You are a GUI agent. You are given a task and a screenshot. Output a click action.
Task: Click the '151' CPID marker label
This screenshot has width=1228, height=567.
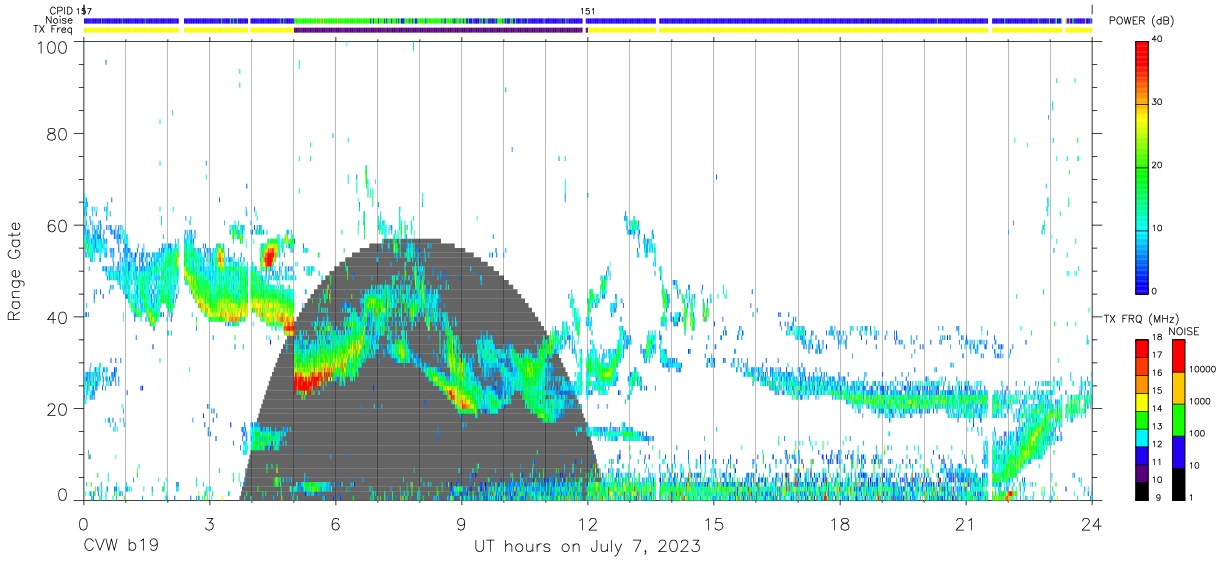tap(588, 11)
